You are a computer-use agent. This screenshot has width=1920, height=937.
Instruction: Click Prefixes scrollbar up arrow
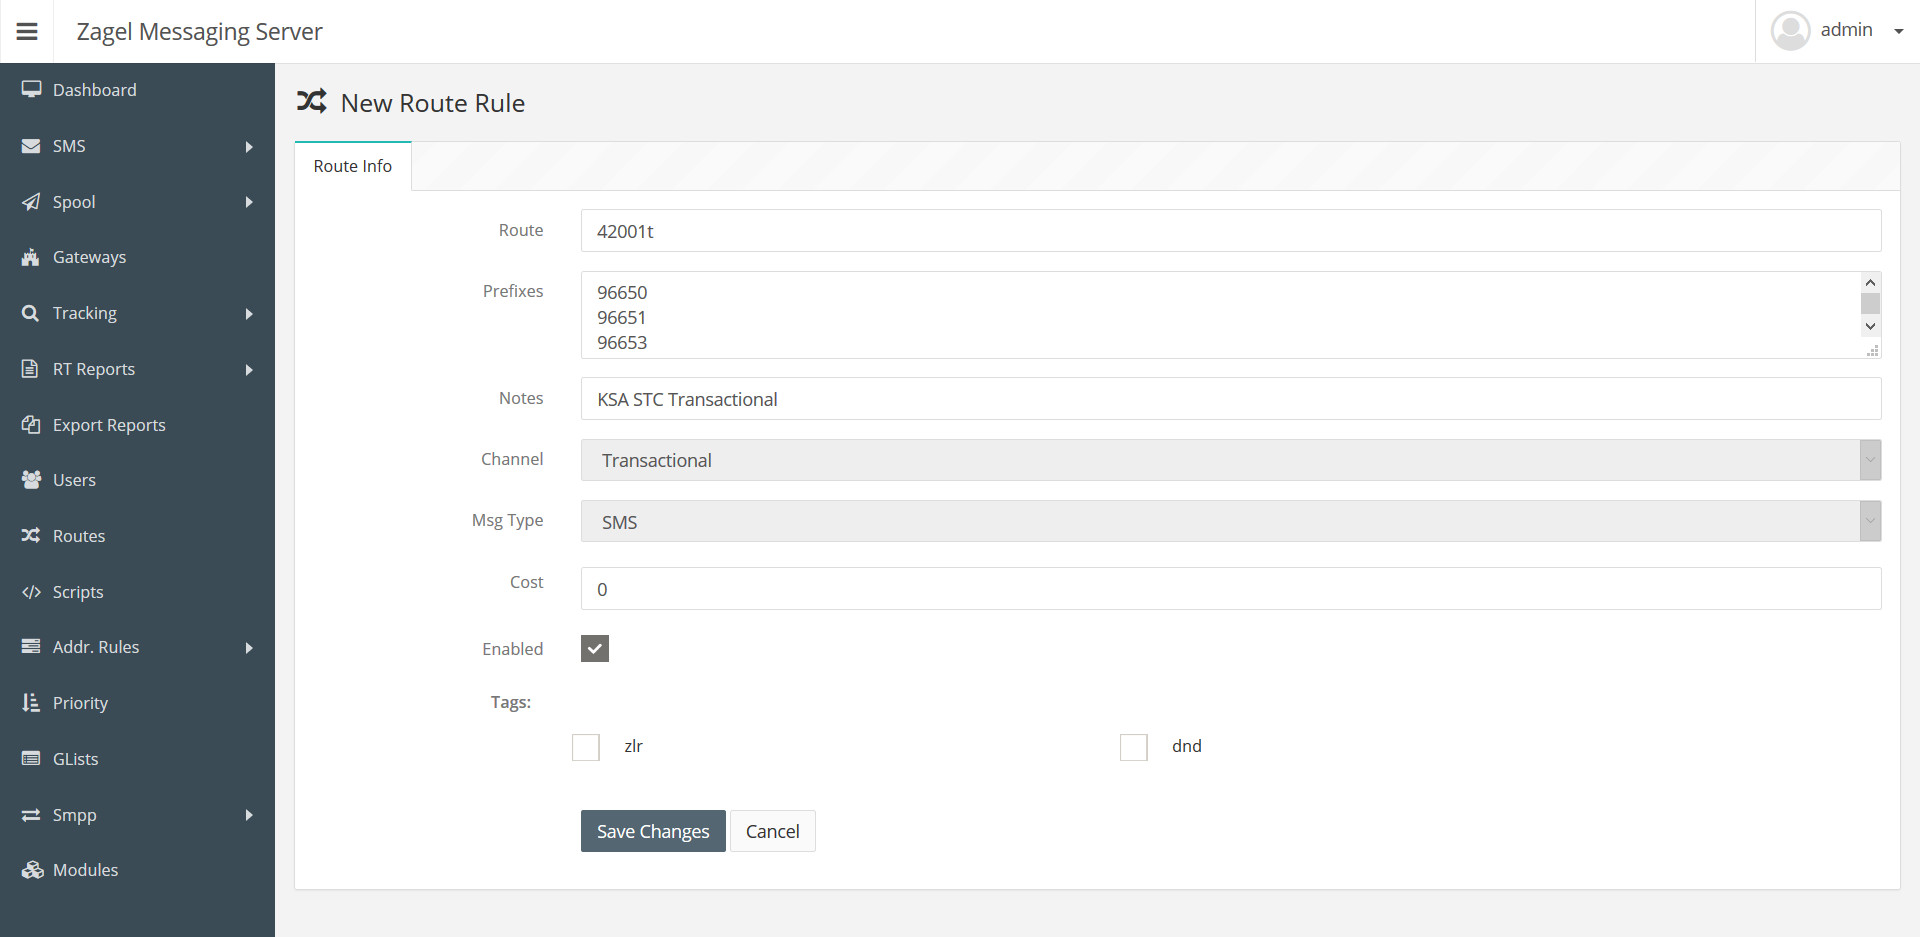[x=1870, y=282]
